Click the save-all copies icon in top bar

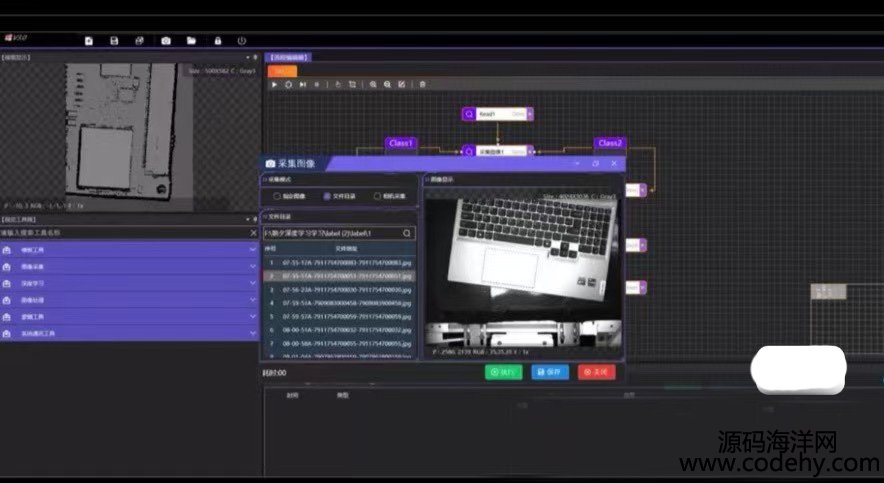[140, 41]
